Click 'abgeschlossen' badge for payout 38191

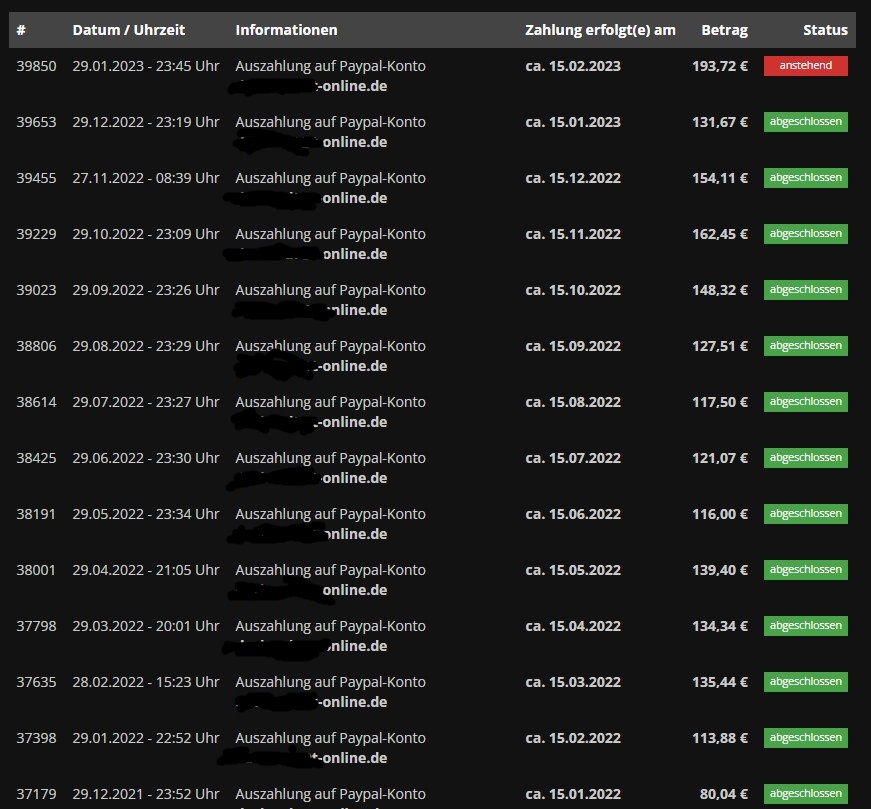[805, 514]
